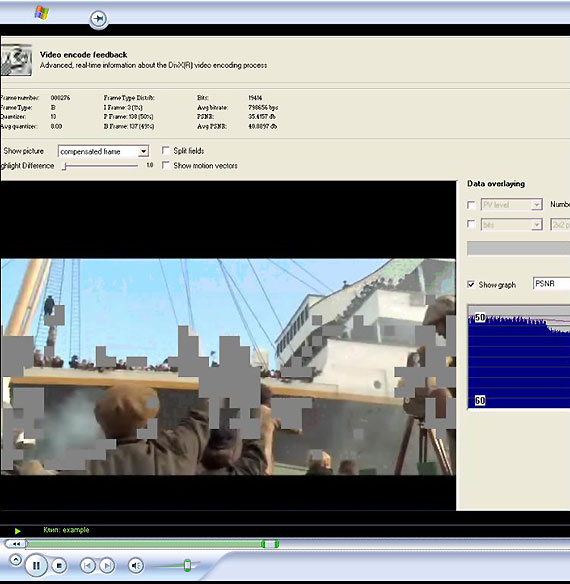This screenshot has width=570, height=584.
Task: Click the round arrow button in the title bar
Action: coord(98,19)
